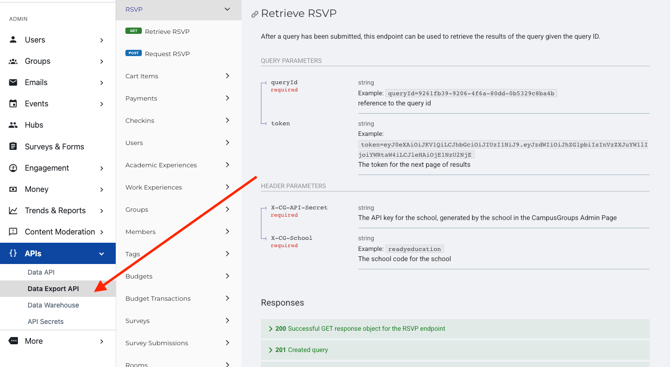Expand the Survey Submissions chevron
Viewport: 670px width, 367px height.
(x=227, y=342)
